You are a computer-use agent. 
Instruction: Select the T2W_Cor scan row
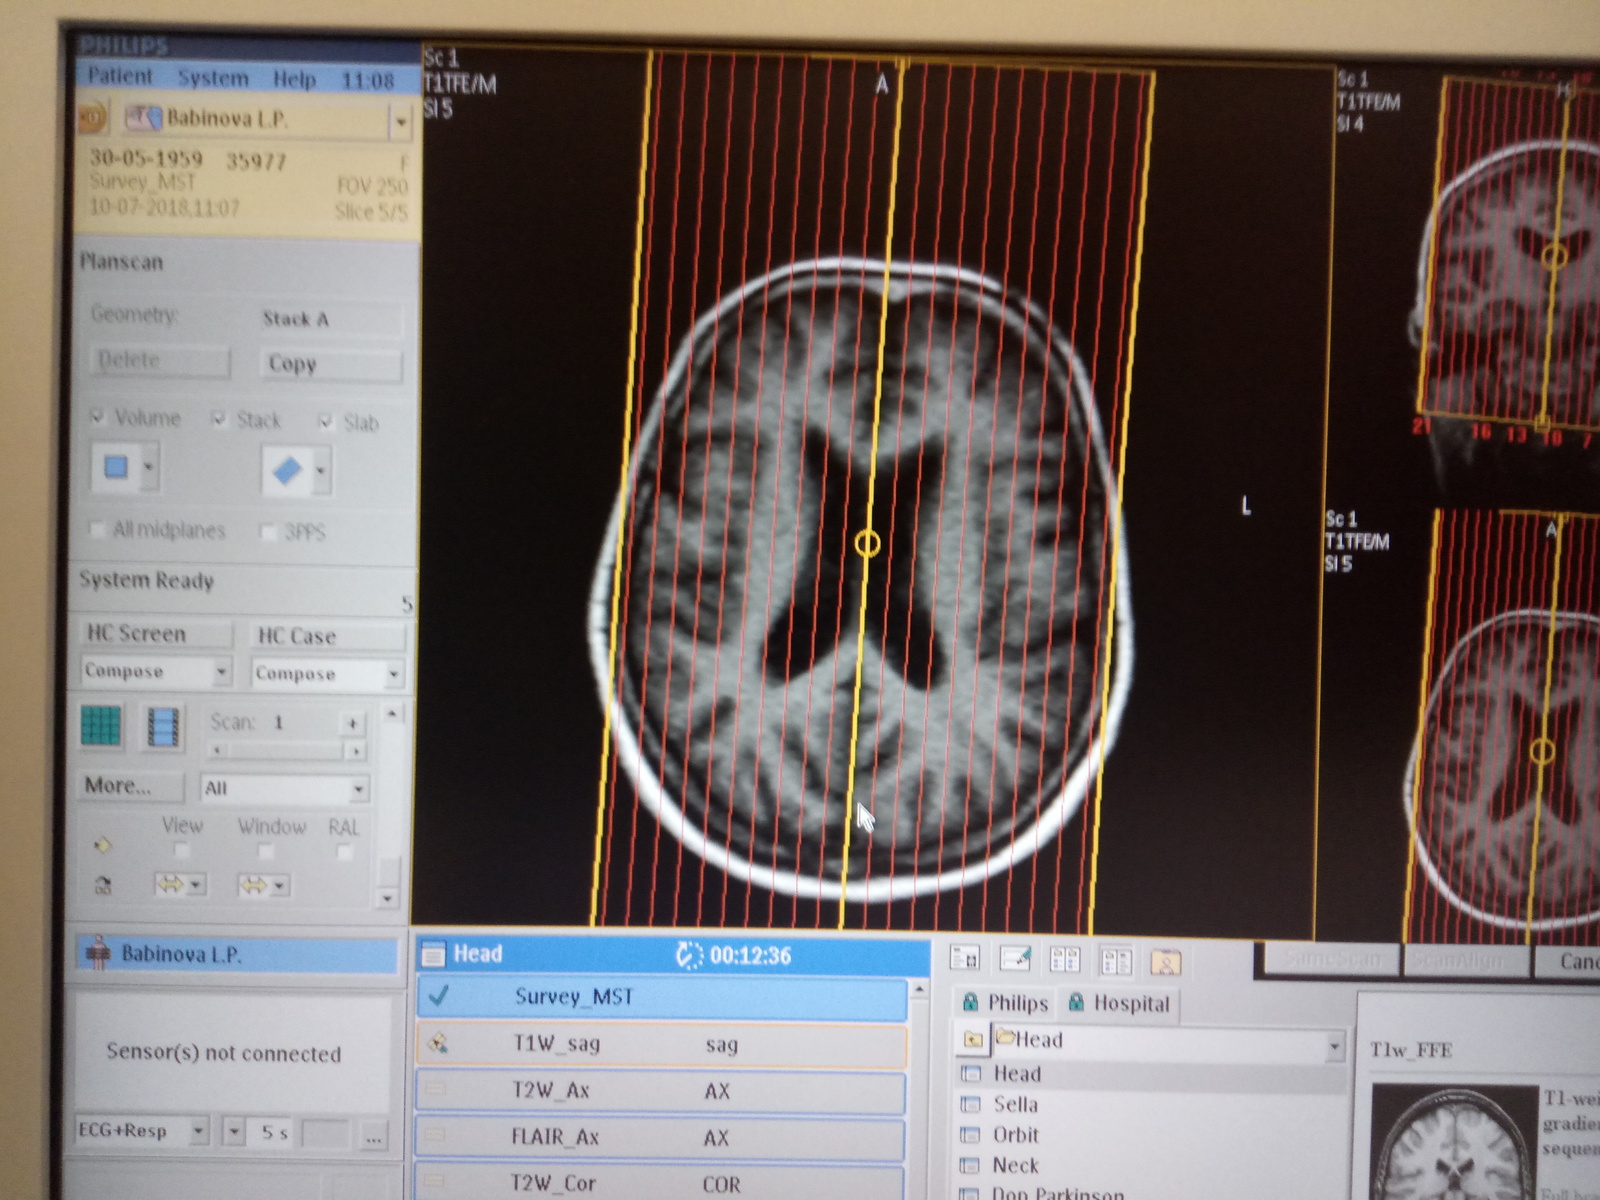pos(661,1183)
